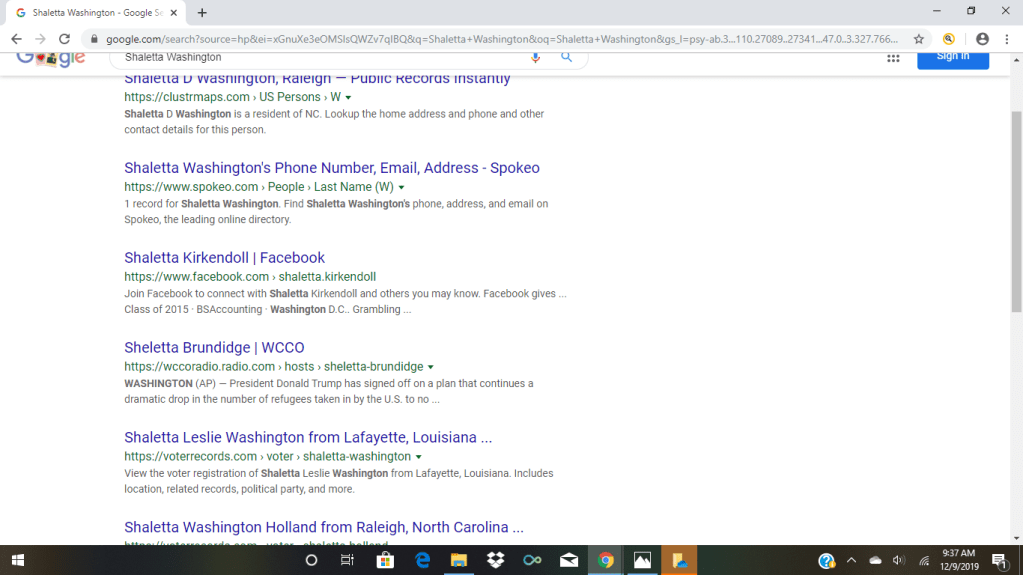Open Sheletta Brundidge WCCO result

(x=214, y=348)
